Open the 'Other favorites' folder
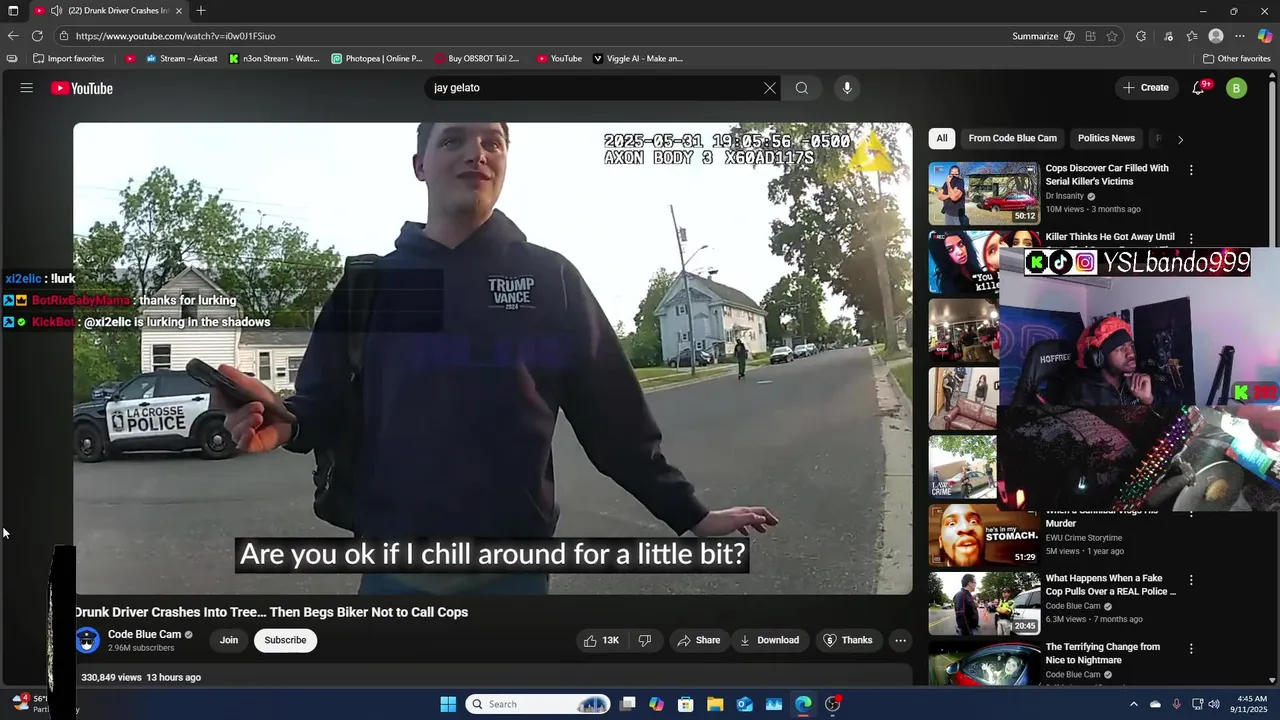The height and width of the screenshot is (720, 1280). point(1237,59)
